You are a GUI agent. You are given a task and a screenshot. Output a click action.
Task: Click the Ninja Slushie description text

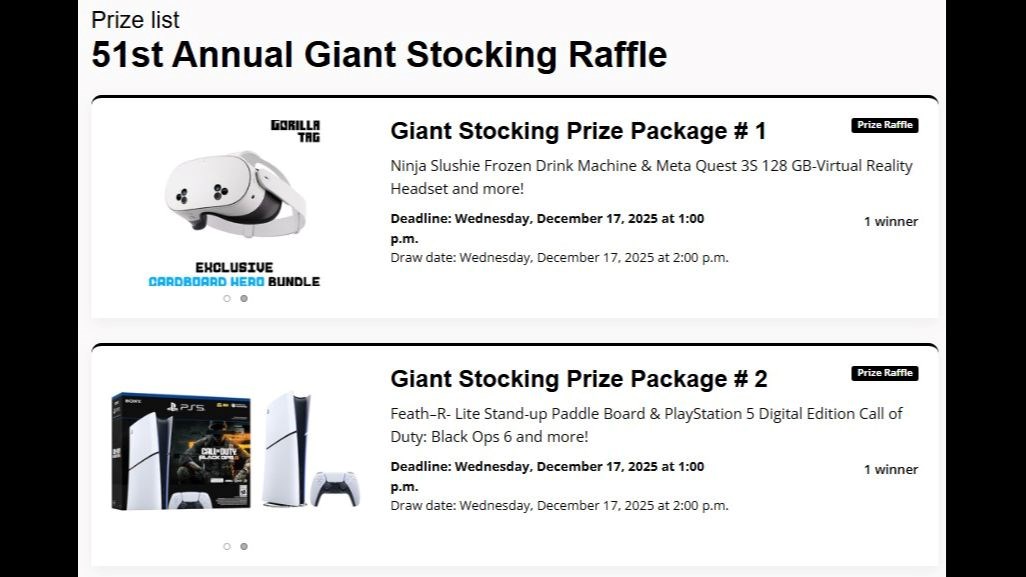click(651, 177)
